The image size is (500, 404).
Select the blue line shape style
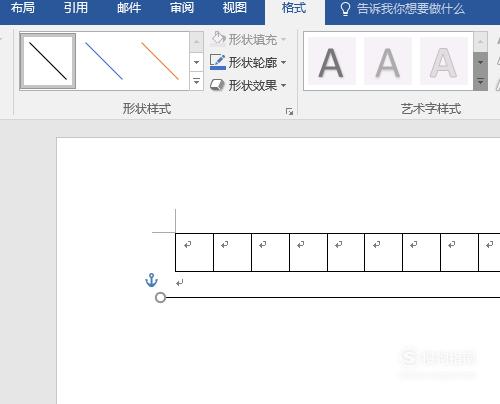(104, 61)
